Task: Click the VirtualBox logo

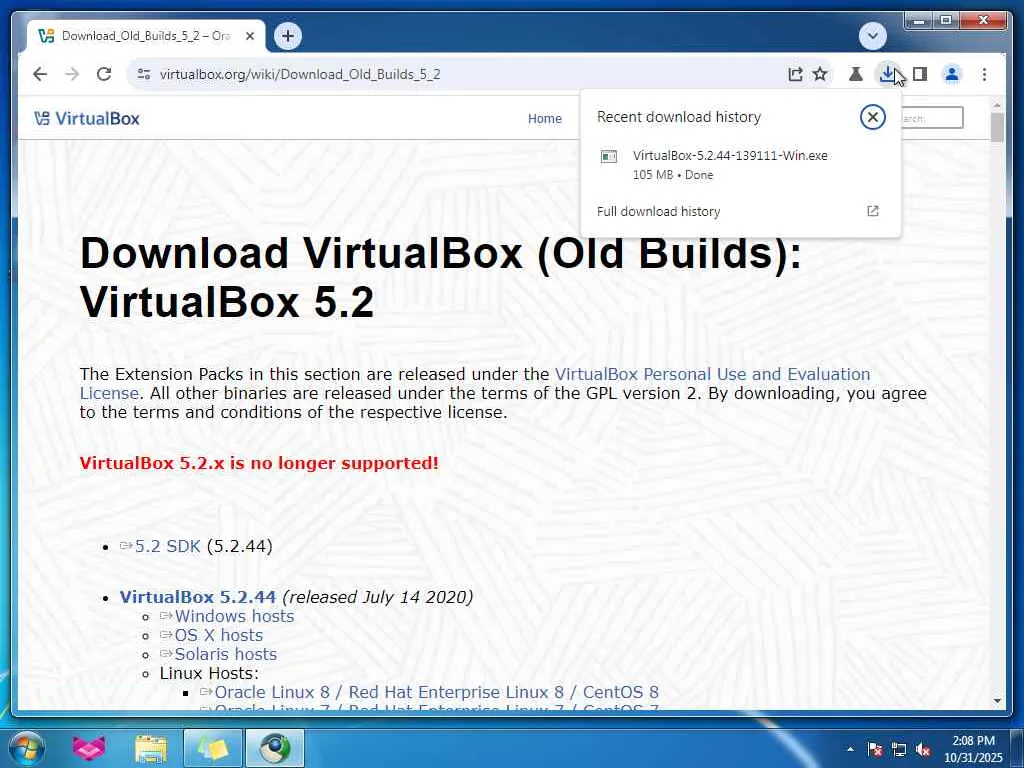Action: [x=87, y=118]
